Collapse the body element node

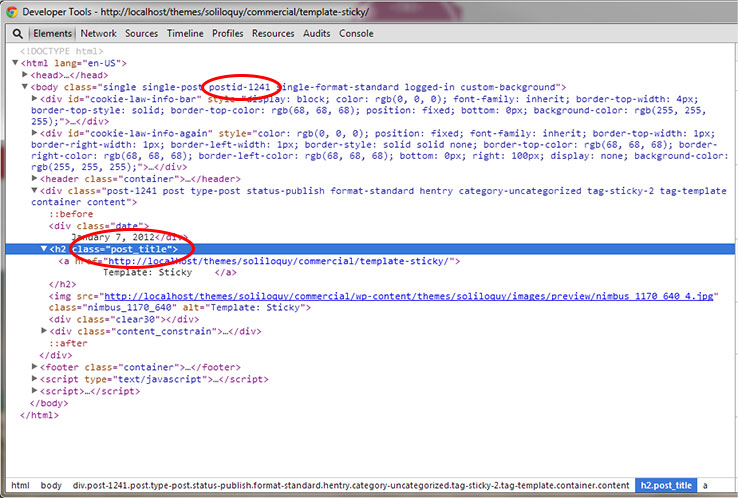[25, 87]
